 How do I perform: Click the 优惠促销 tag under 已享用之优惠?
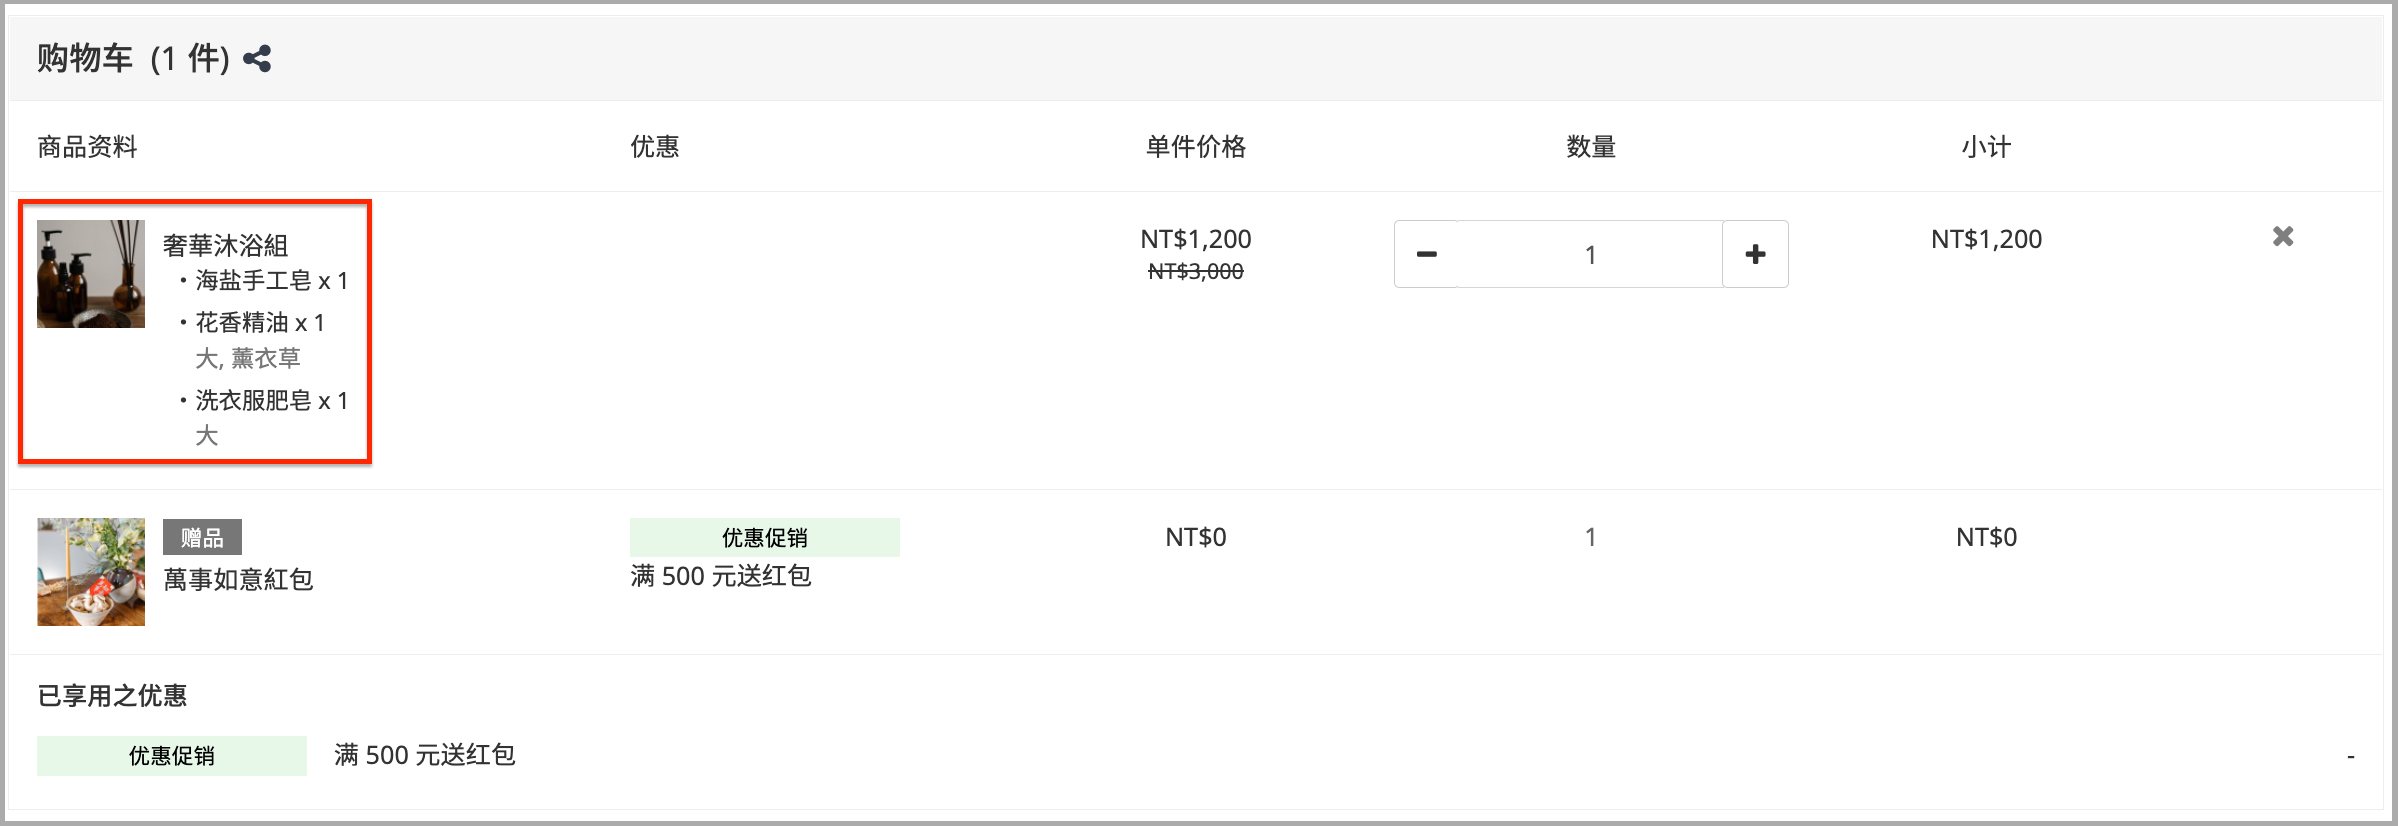pos(172,756)
